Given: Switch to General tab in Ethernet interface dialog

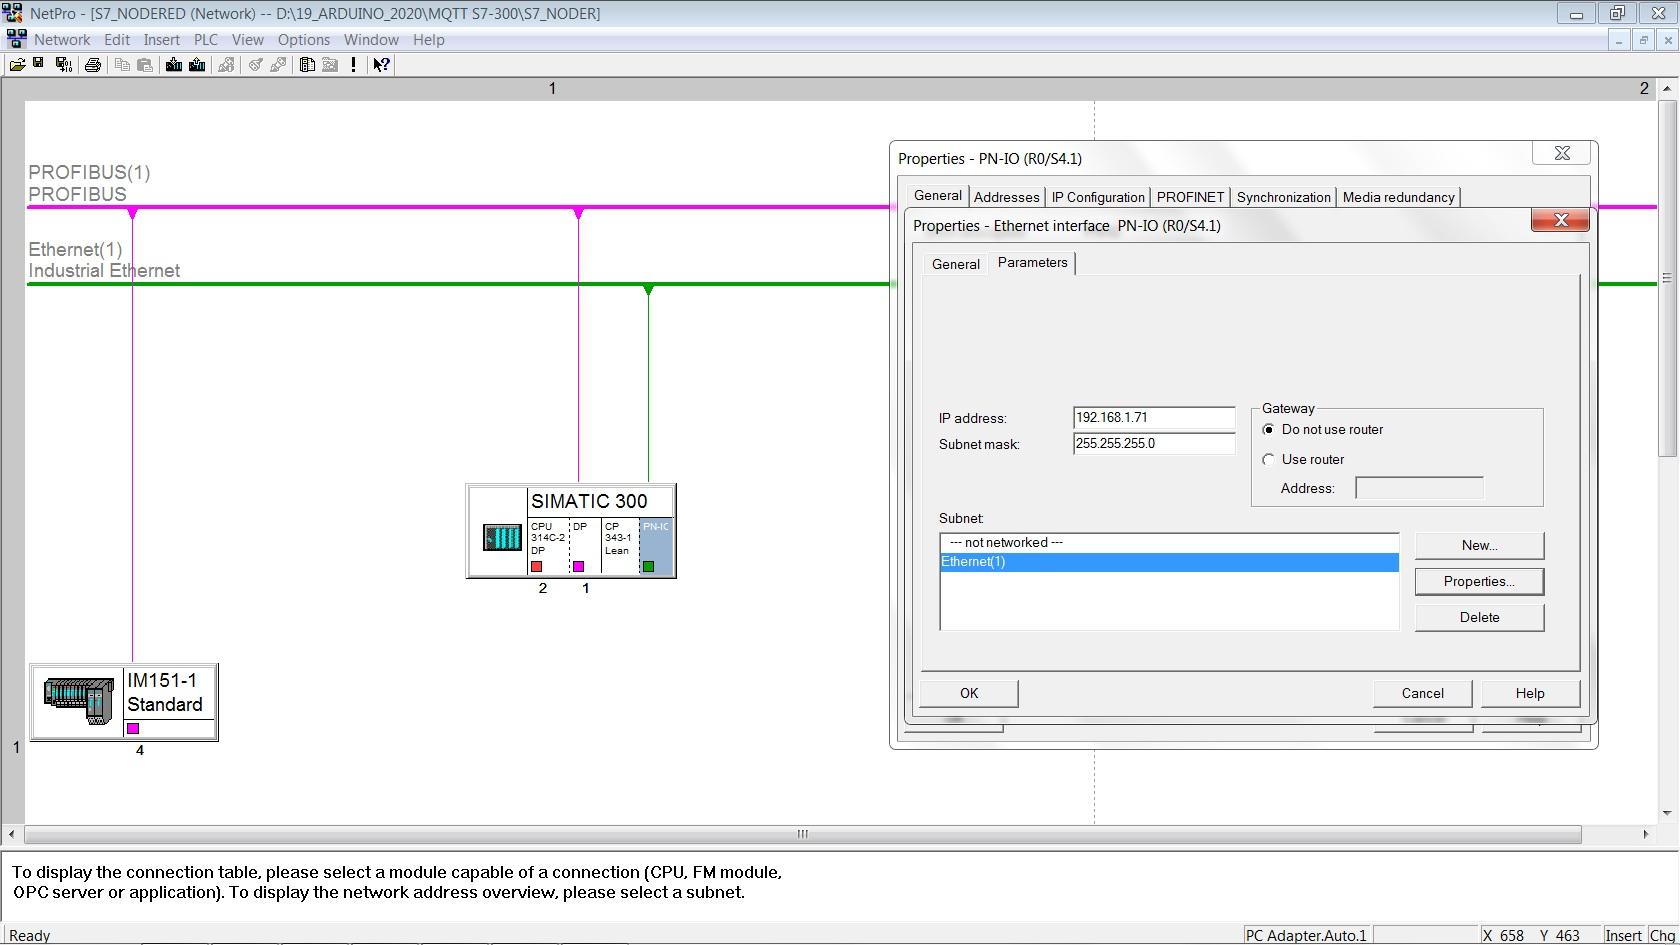Looking at the screenshot, I should (x=956, y=265).
